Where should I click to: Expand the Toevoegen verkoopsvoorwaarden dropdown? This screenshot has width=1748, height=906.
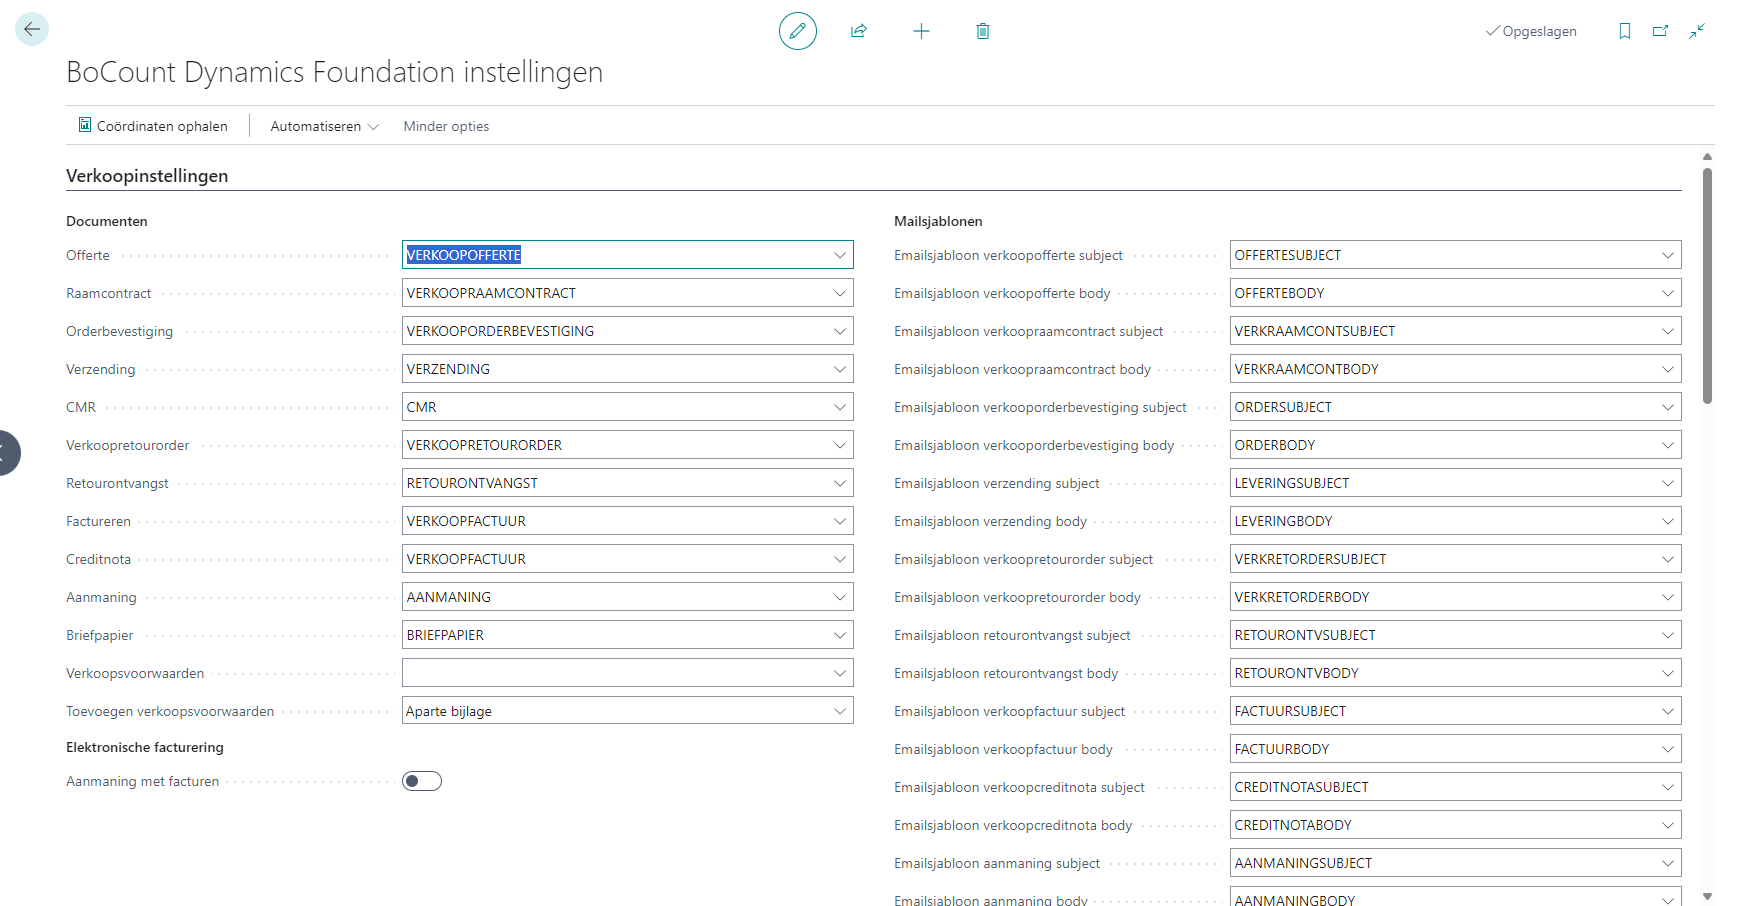pyautogui.click(x=840, y=711)
